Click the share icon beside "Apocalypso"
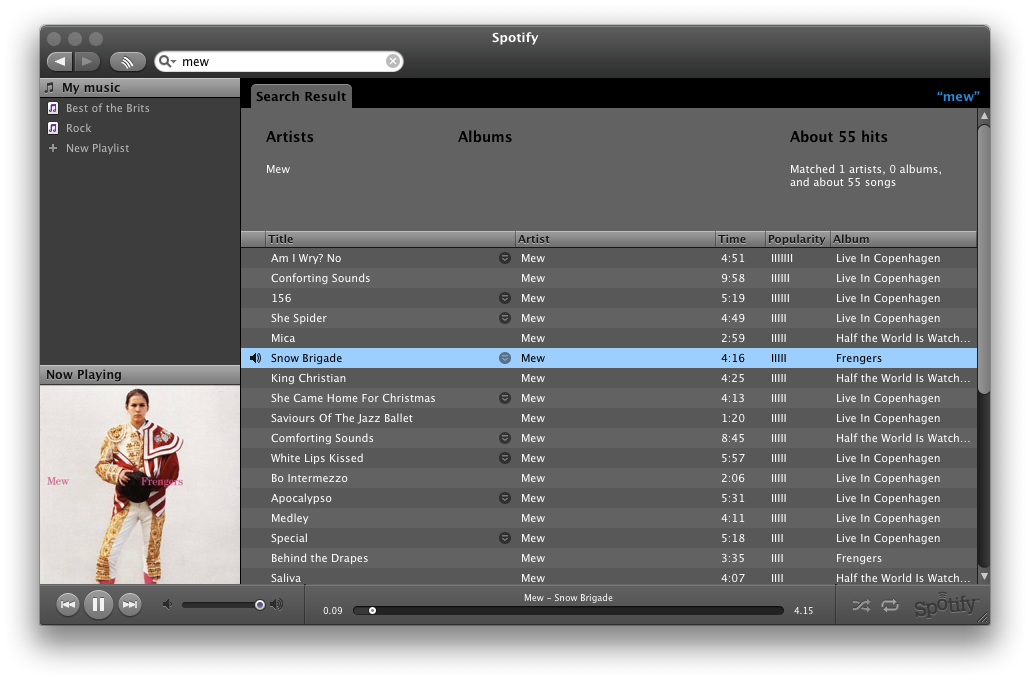The height and width of the screenshot is (680, 1030). click(505, 498)
